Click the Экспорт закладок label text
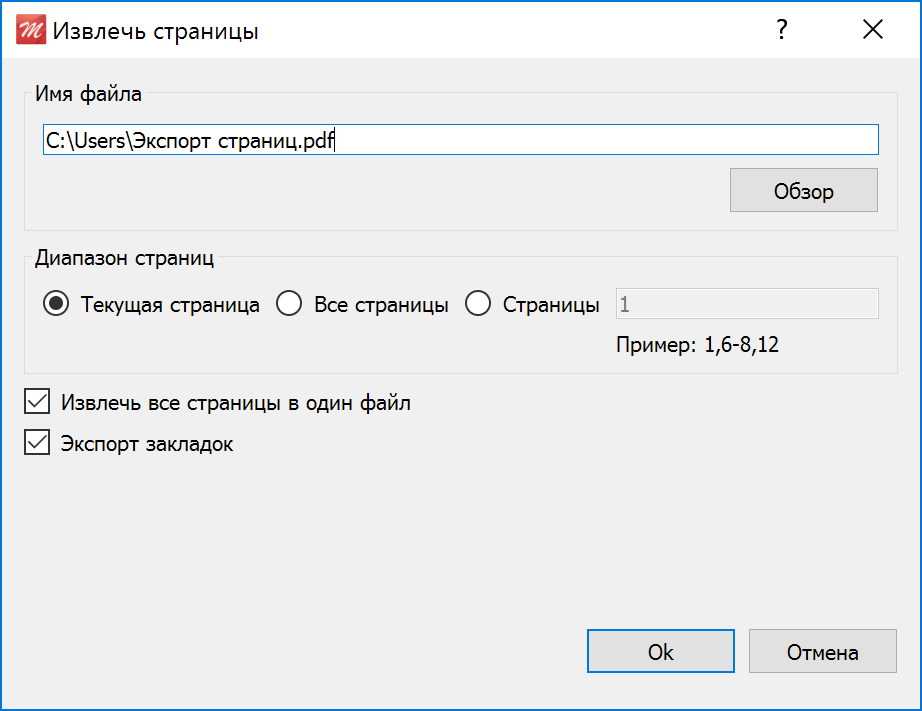The width and height of the screenshot is (922, 711). coord(147,444)
